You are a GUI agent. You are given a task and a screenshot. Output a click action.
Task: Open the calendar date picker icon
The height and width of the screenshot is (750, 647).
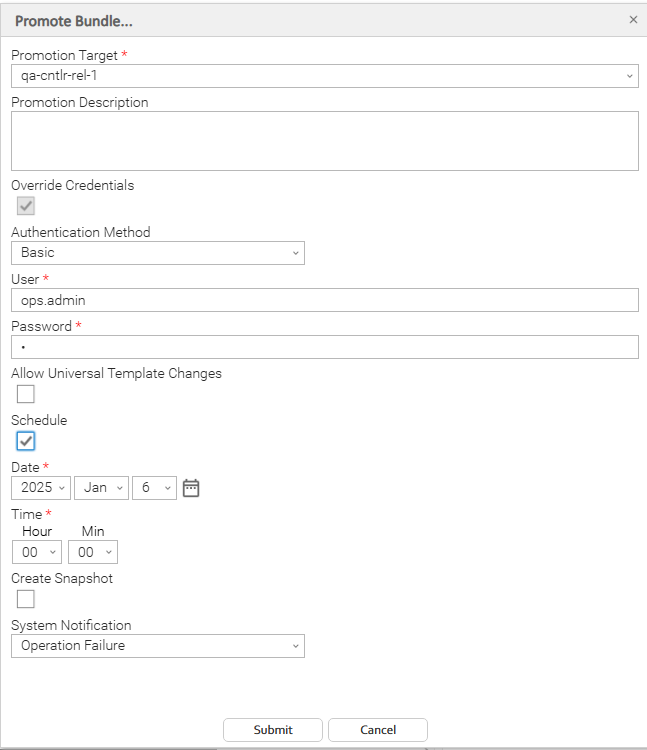191,488
